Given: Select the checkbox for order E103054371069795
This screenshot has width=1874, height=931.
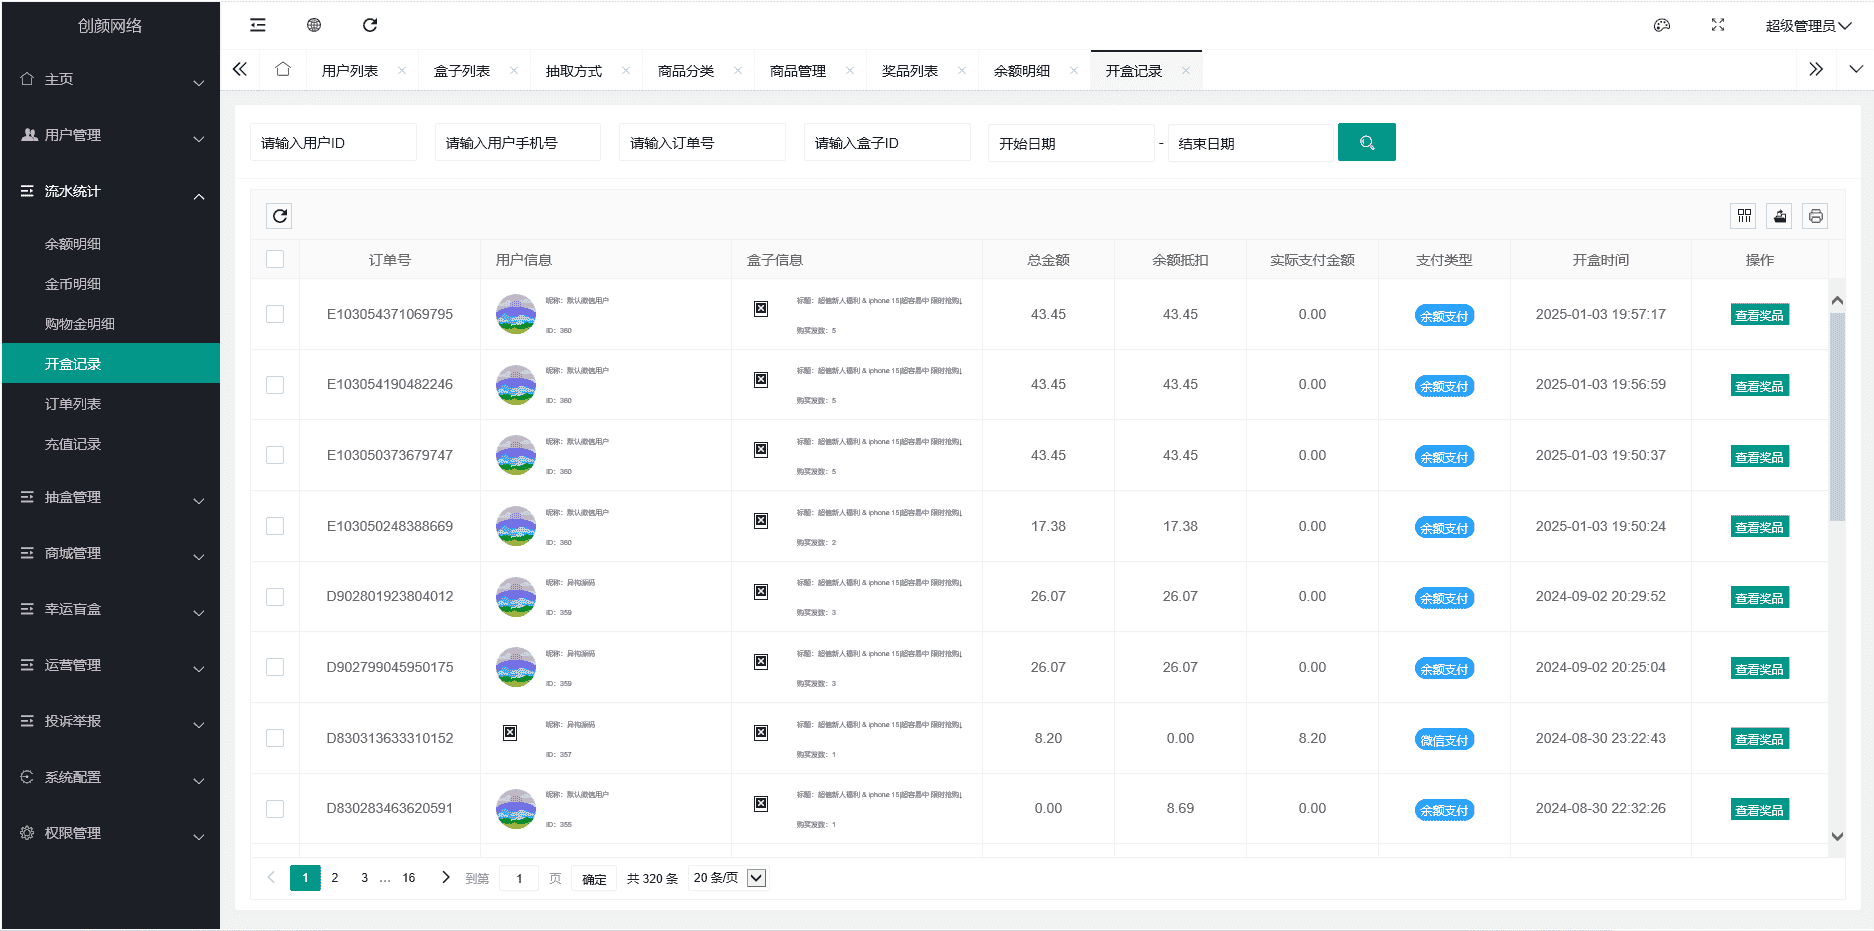Looking at the screenshot, I should [x=275, y=314].
